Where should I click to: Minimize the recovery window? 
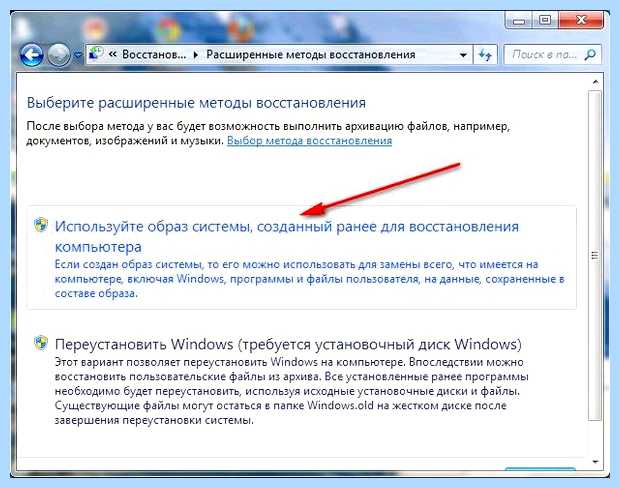click(519, 19)
